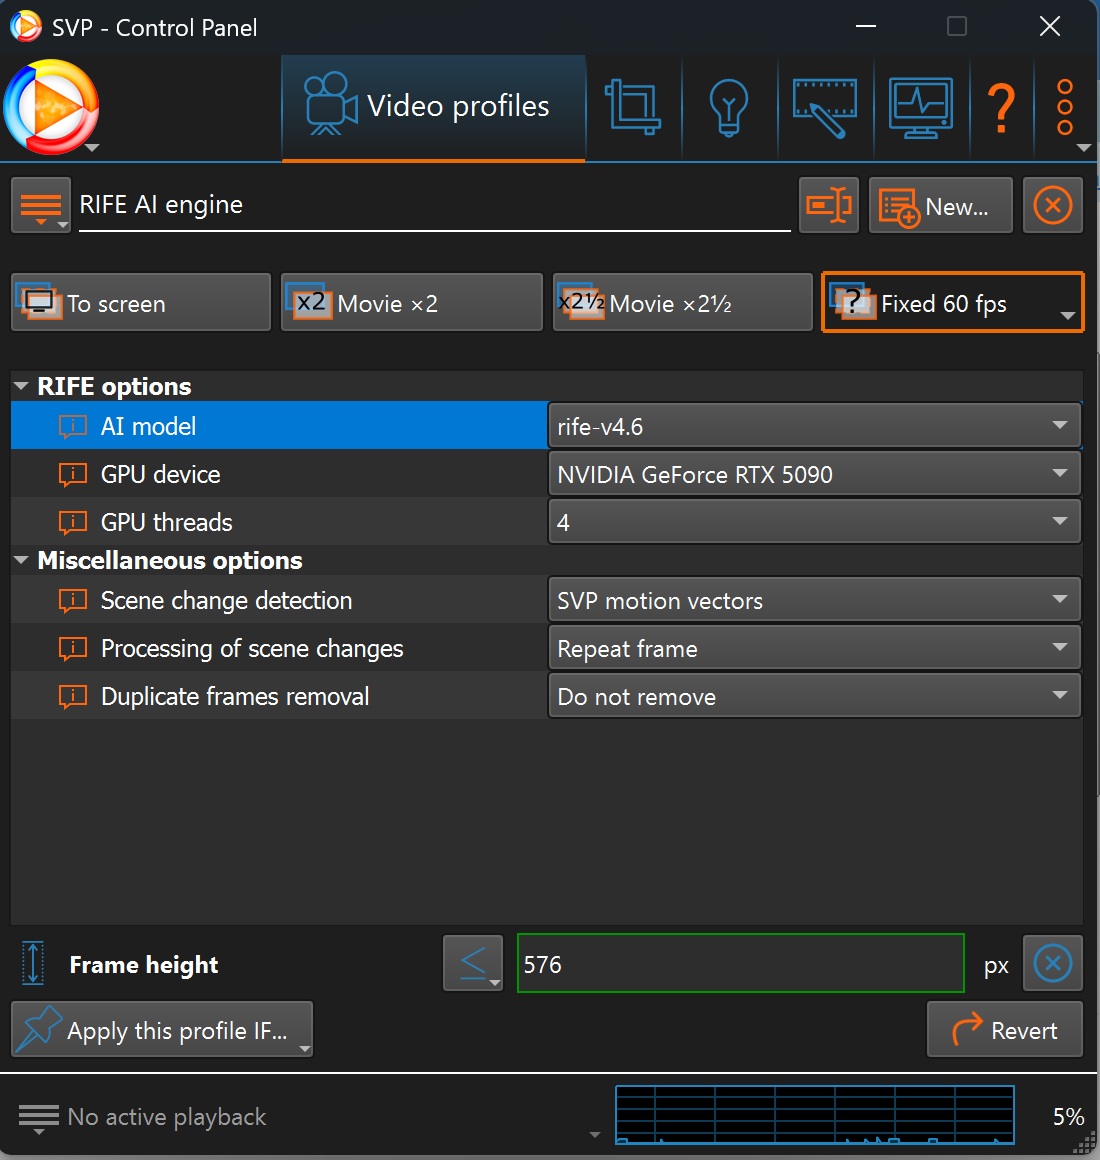
Task: Collapse the RIFE options section
Action: tap(21, 387)
